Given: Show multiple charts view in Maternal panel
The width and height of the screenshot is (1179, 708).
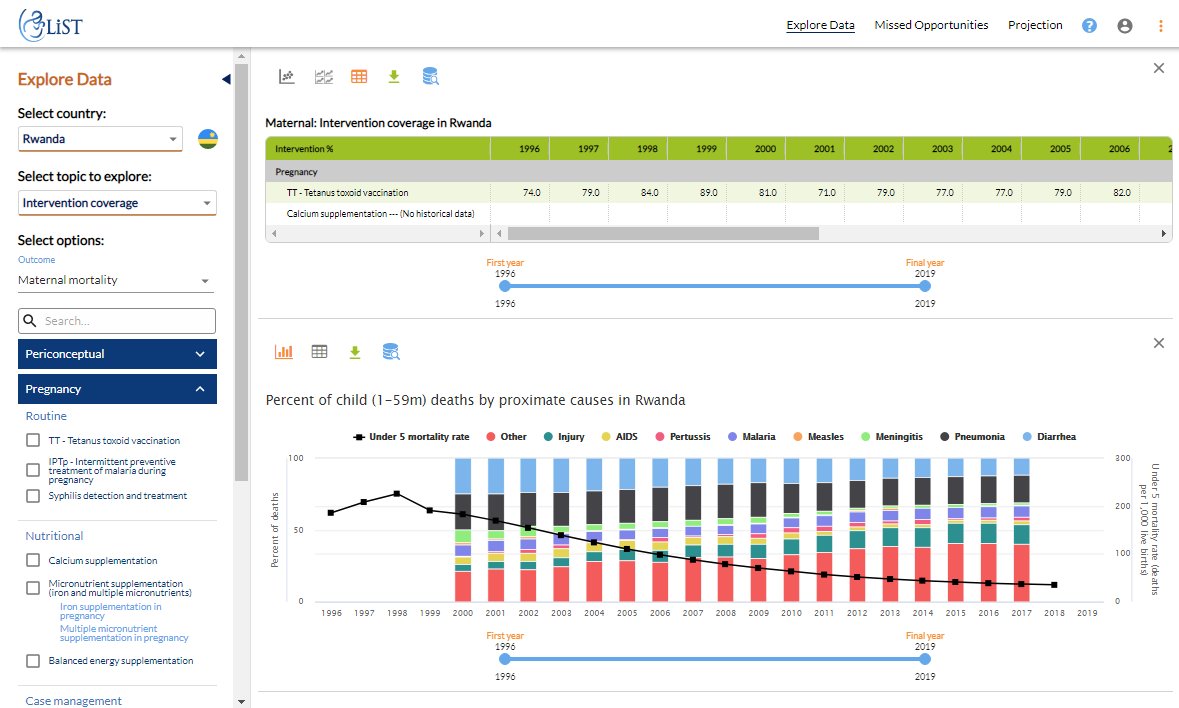Looking at the screenshot, I should click(x=323, y=76).
